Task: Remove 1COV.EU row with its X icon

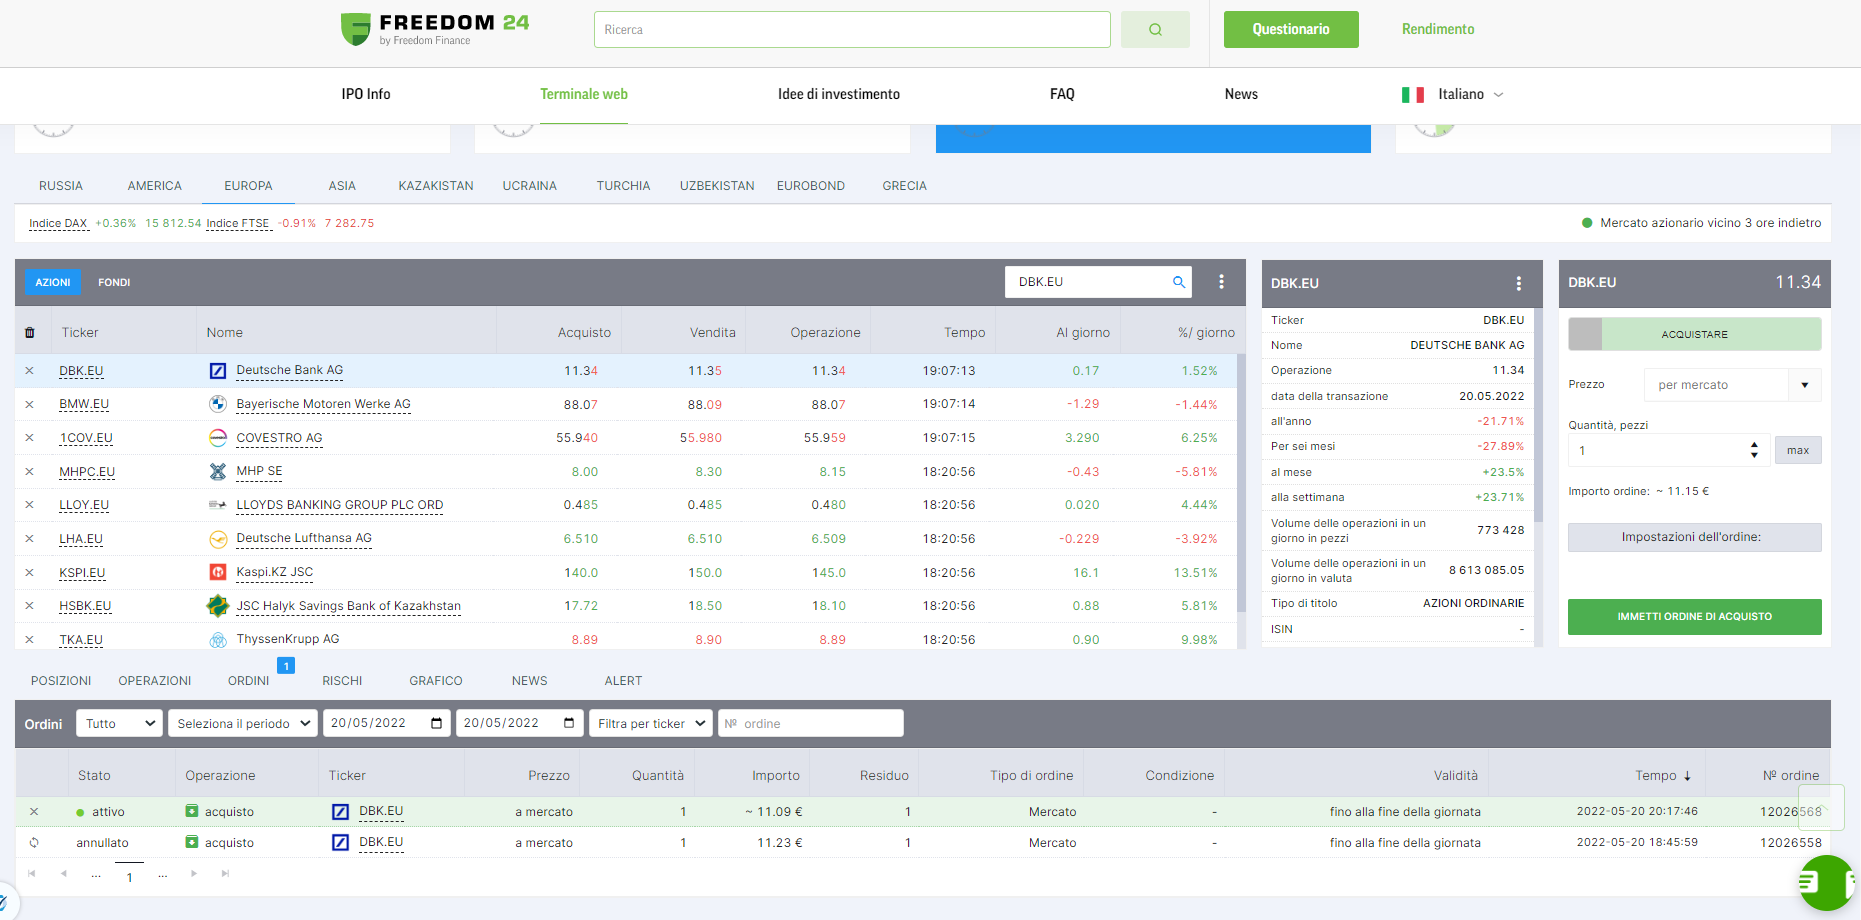Action: pyautogui.click(x=30, y=438)
